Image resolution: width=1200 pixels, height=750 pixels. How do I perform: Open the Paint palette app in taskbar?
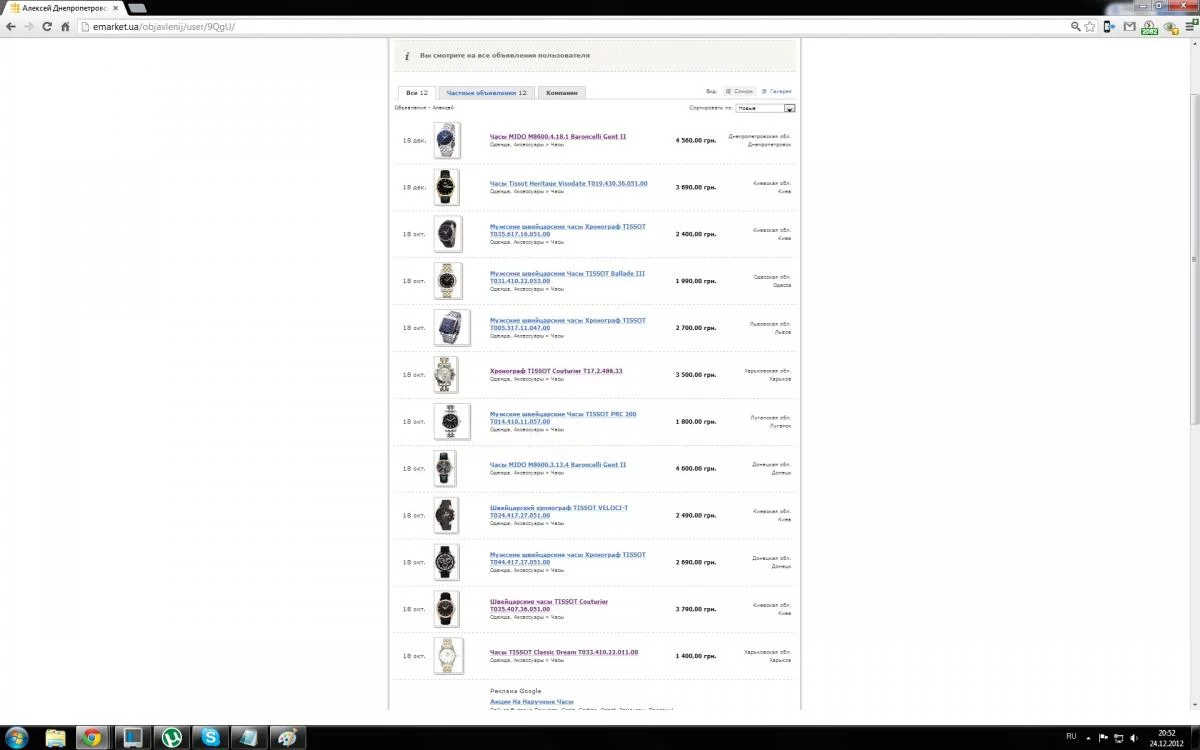coord(289,738)
